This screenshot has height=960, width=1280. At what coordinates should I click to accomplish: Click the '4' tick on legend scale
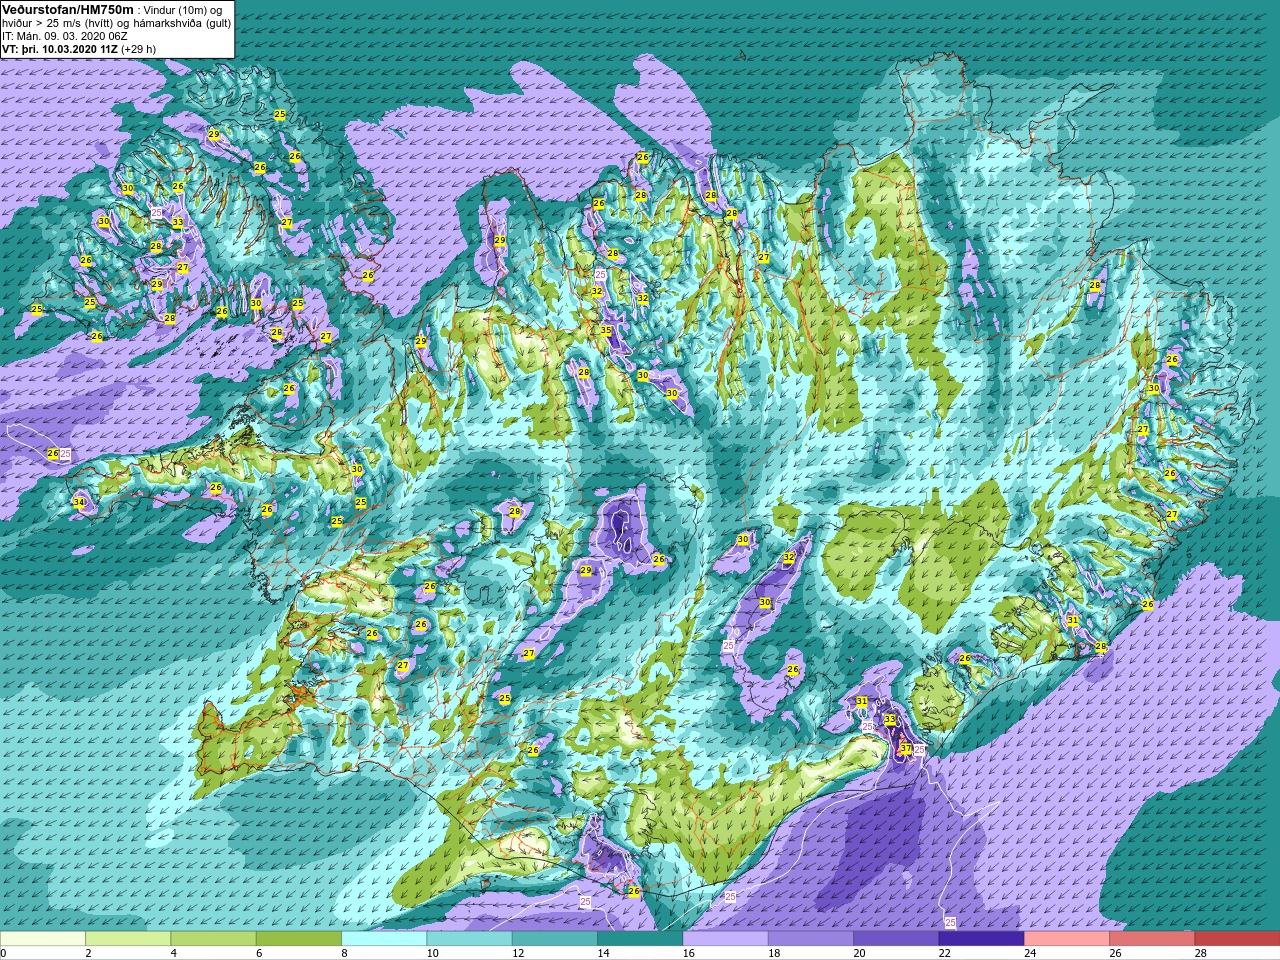(x=173, y=954)
